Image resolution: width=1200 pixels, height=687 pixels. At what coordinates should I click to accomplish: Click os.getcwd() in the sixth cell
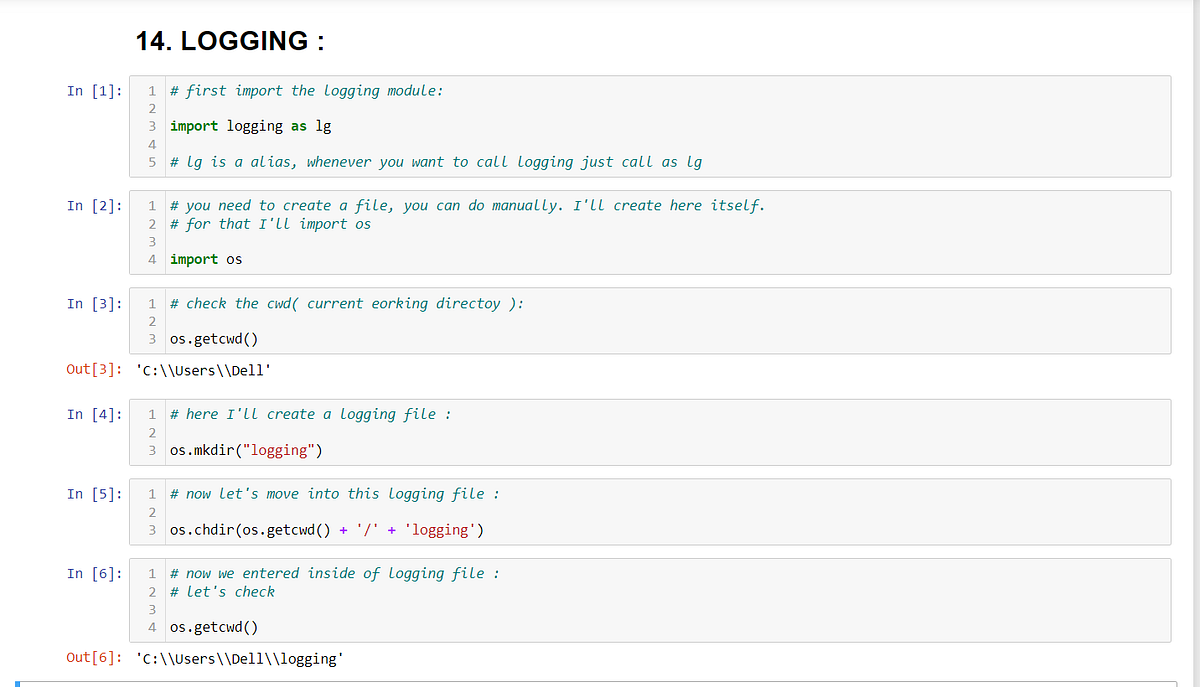point(214,628)
